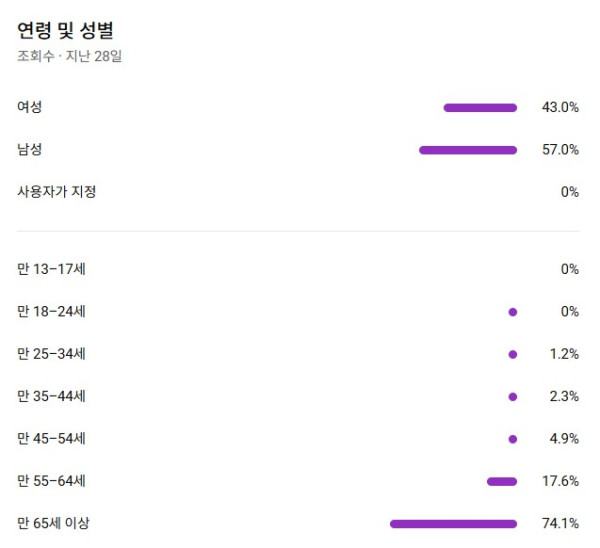Click the purple bar for 여성
The width and height of the screenshot is (600, 548).
coord(480,107)
